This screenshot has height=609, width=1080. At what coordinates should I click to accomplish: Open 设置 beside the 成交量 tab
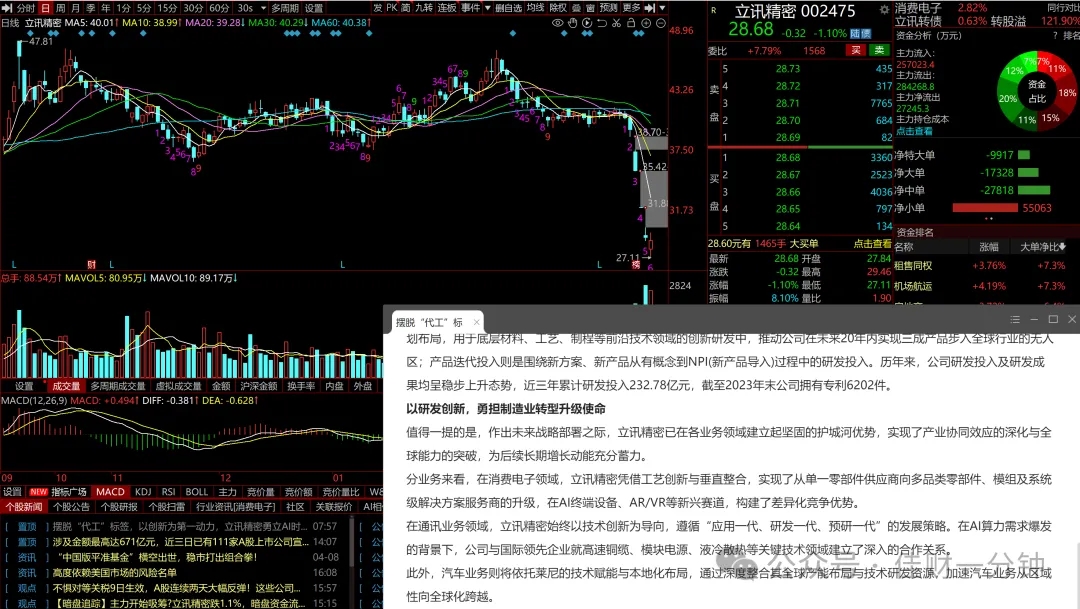(x=24, y=386)
